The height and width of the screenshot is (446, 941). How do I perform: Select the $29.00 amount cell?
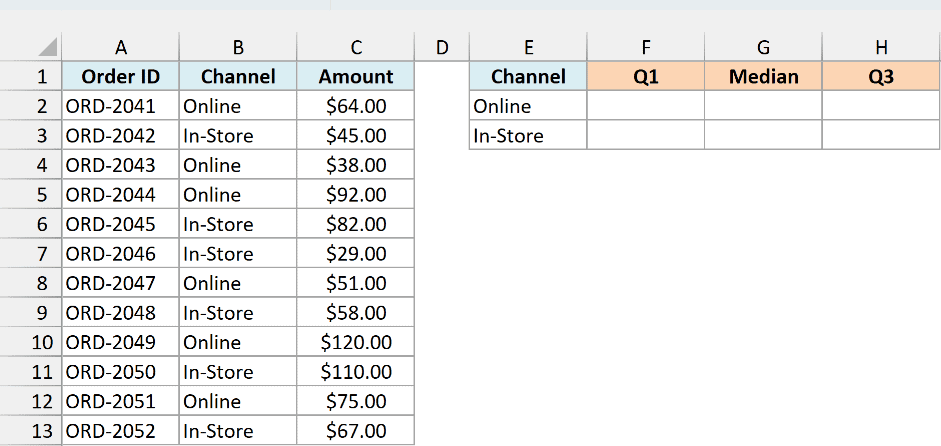[x=356, y=253]
